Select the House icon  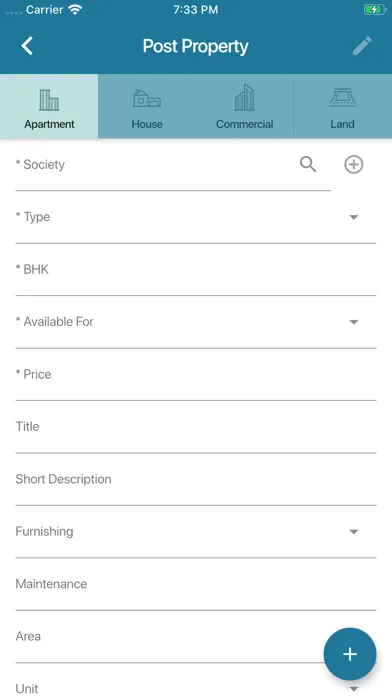tap(147, 98)
